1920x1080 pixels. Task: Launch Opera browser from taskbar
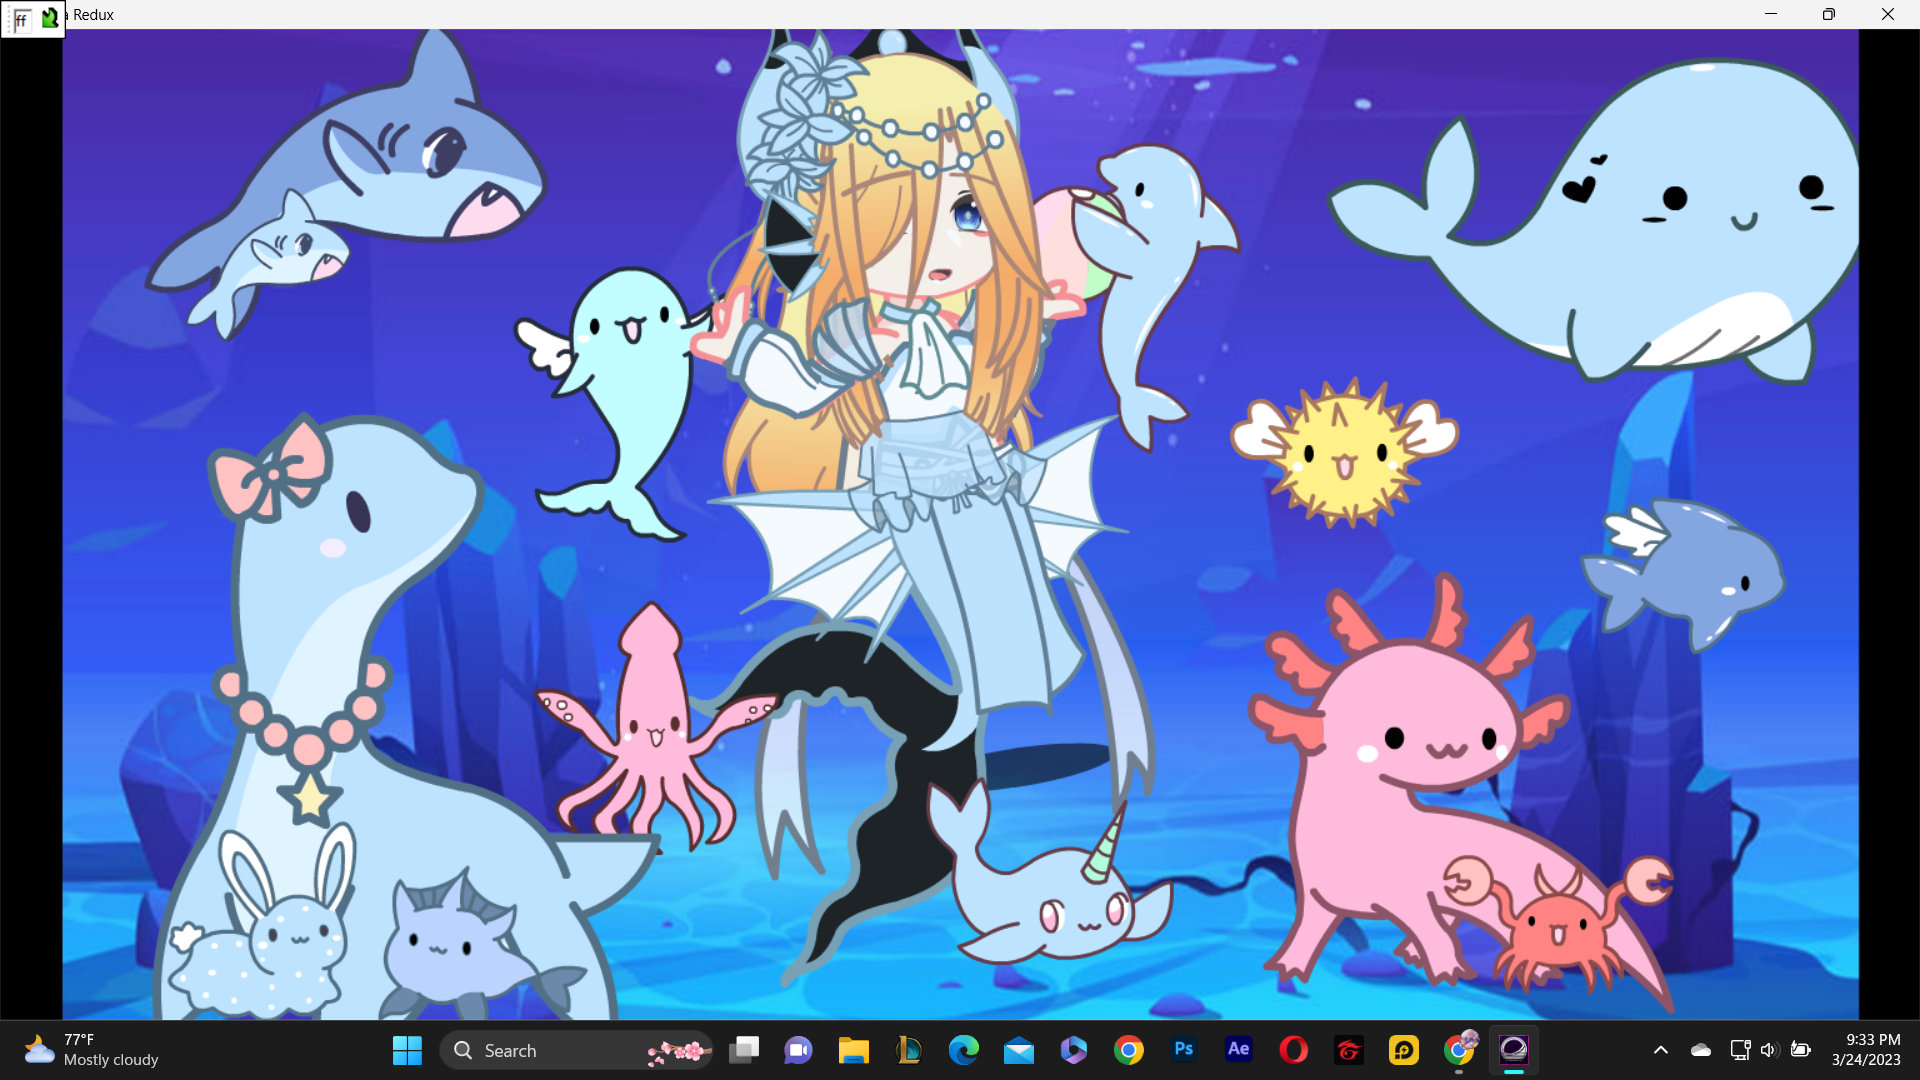tap(1293, 1050)
